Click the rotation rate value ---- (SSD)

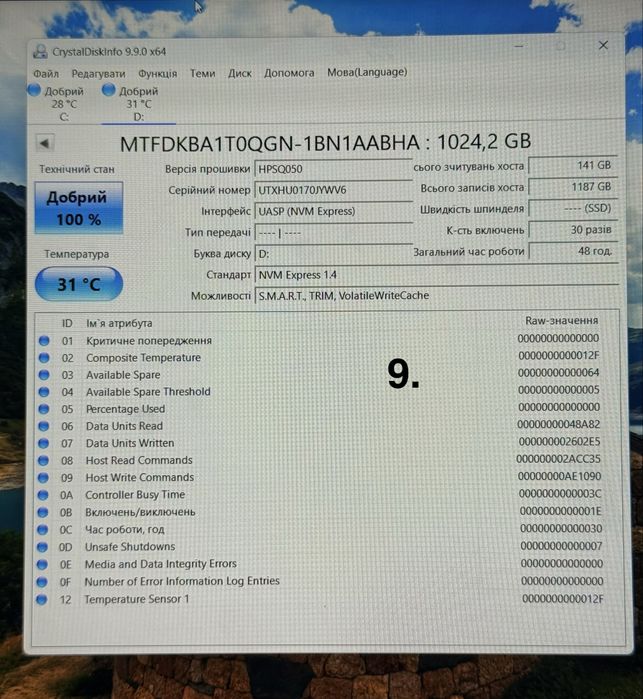click(x=573, y=208)
